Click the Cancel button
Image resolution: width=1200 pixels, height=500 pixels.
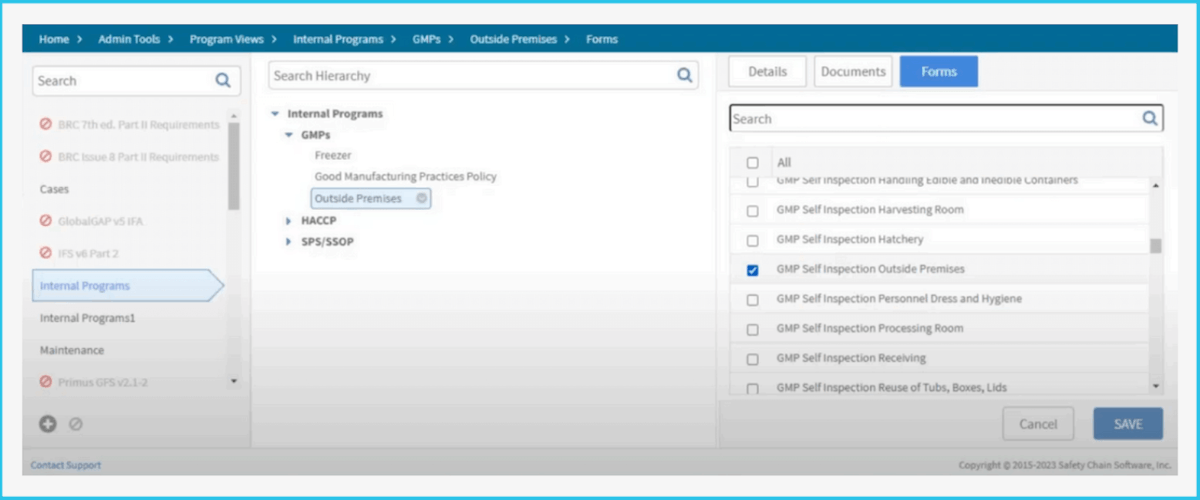[1038, 424]
